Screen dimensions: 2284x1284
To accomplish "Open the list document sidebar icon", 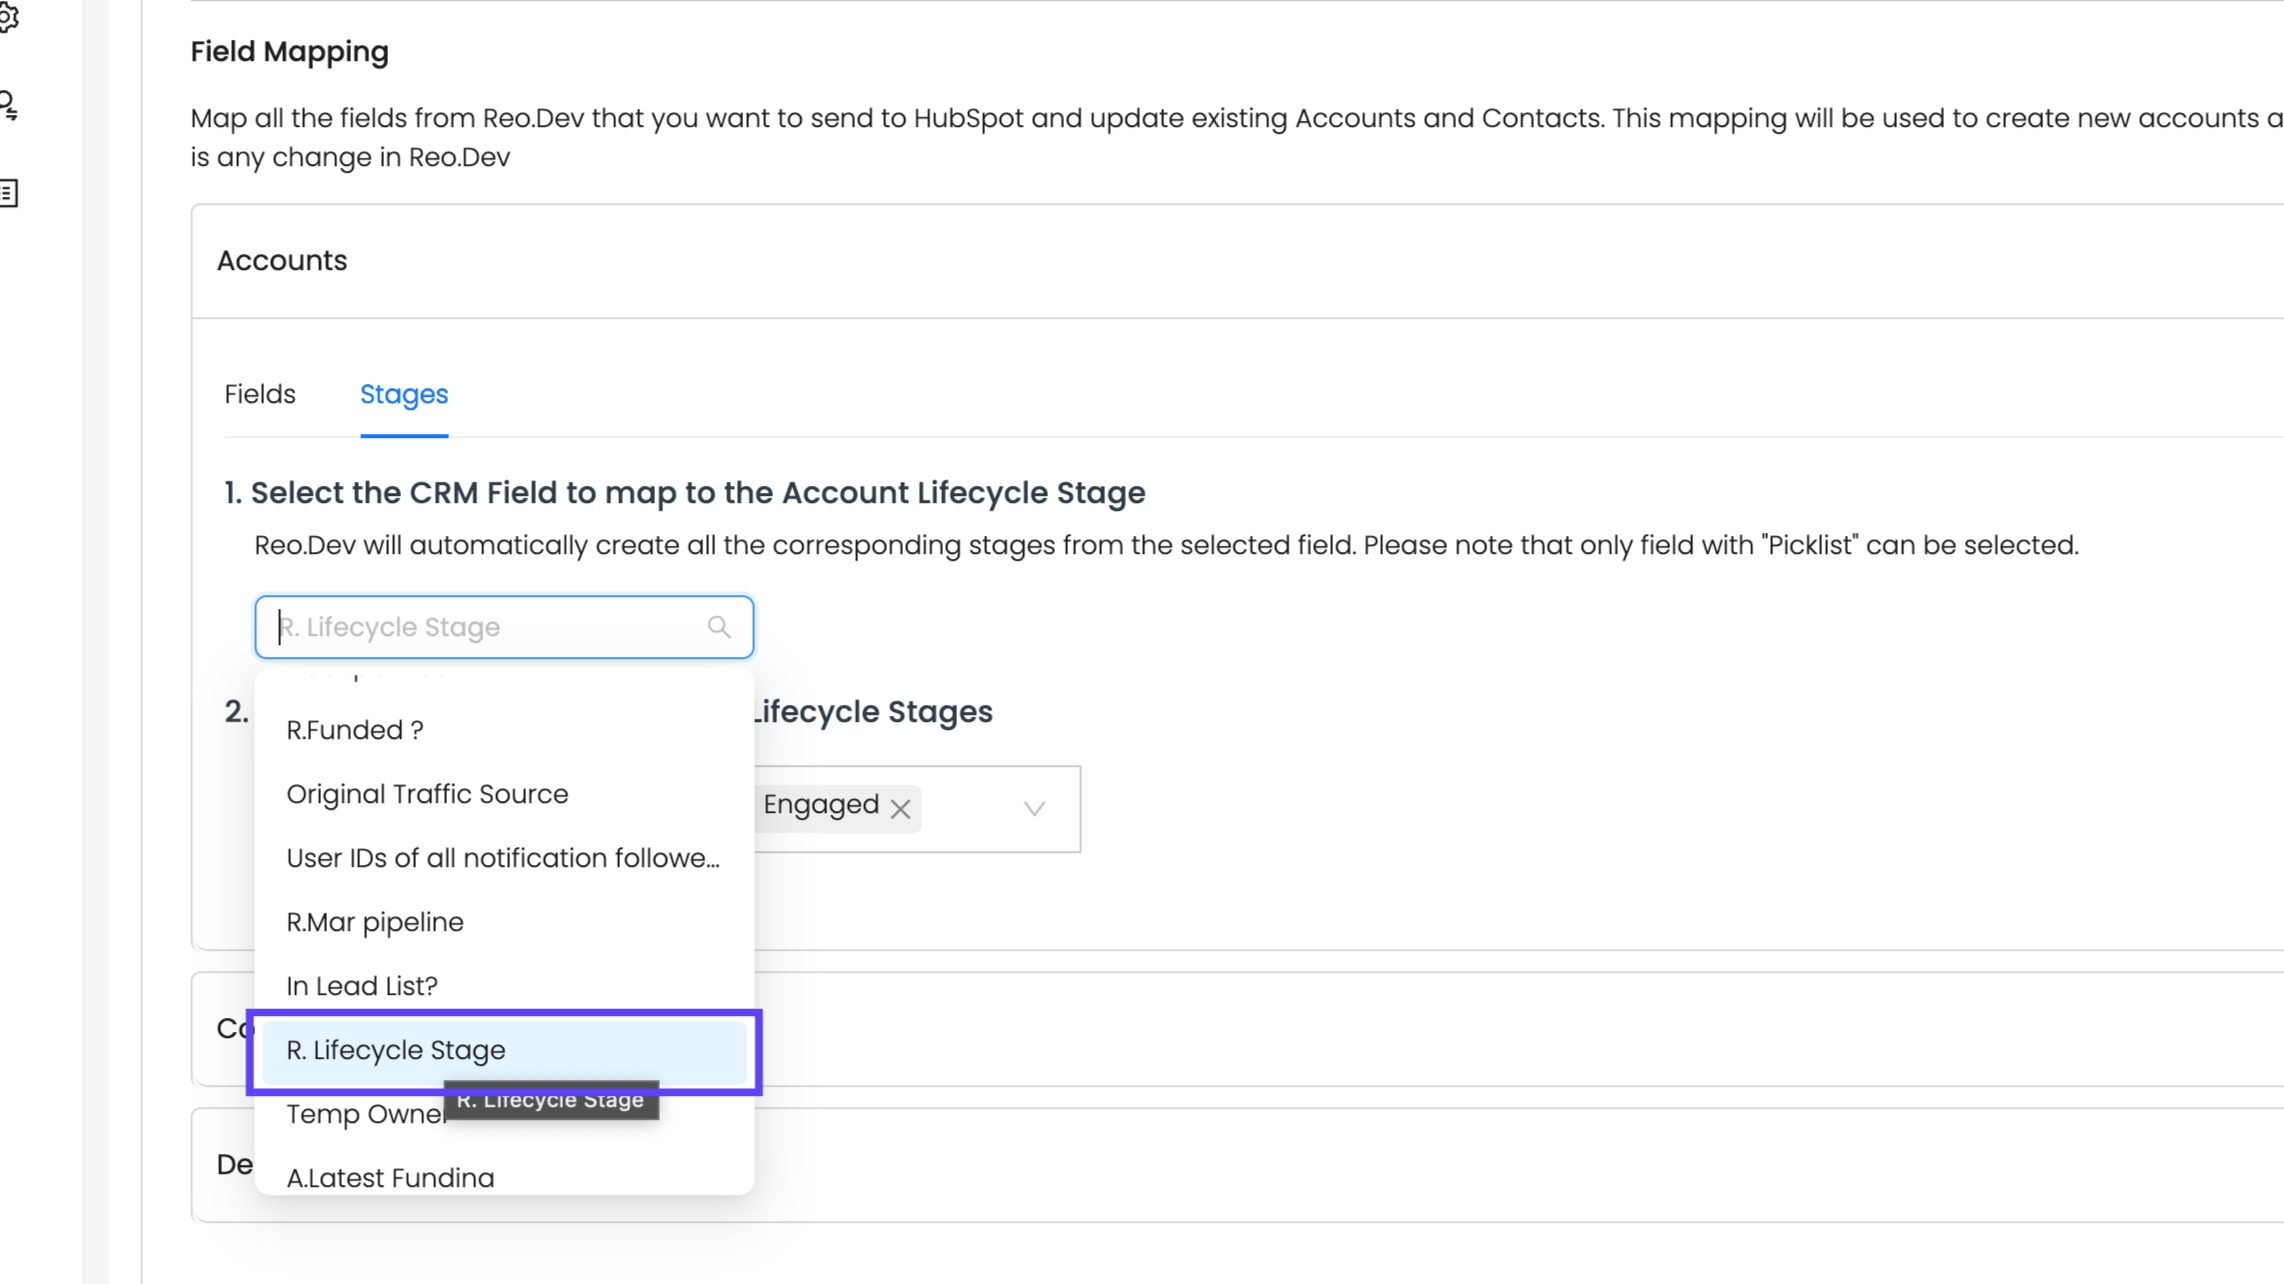I will (8, 193).
